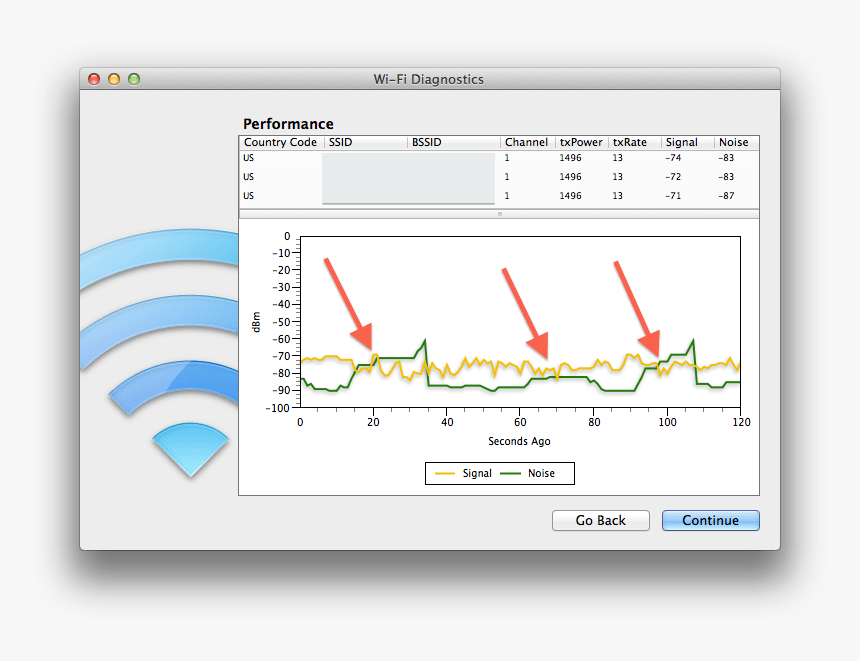This screenshot has width=860, height=661.
Task: Click the split-view divider handle below table
Action: [500, 214]
